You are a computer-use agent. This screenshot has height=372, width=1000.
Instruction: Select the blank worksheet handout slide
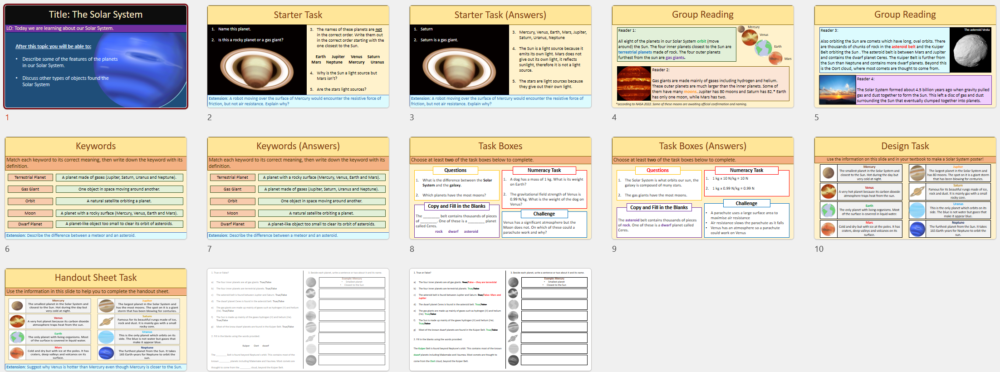[298, 320]
